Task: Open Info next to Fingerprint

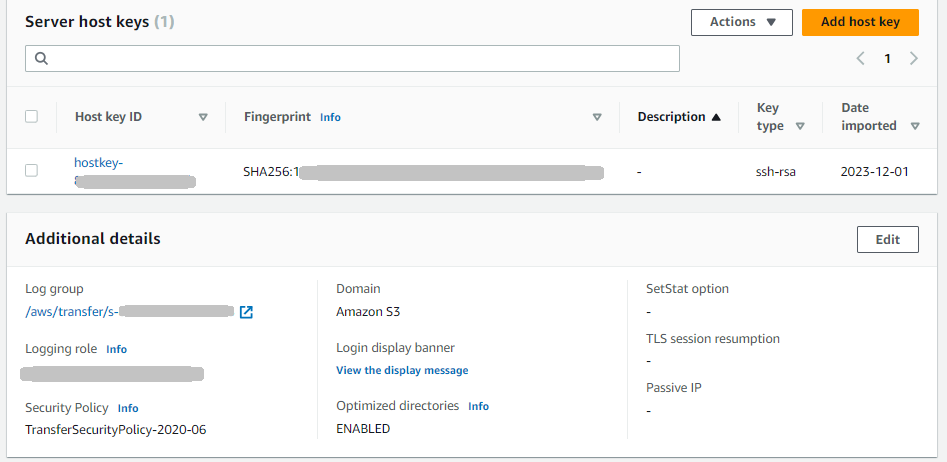Action: pos(330,117)
